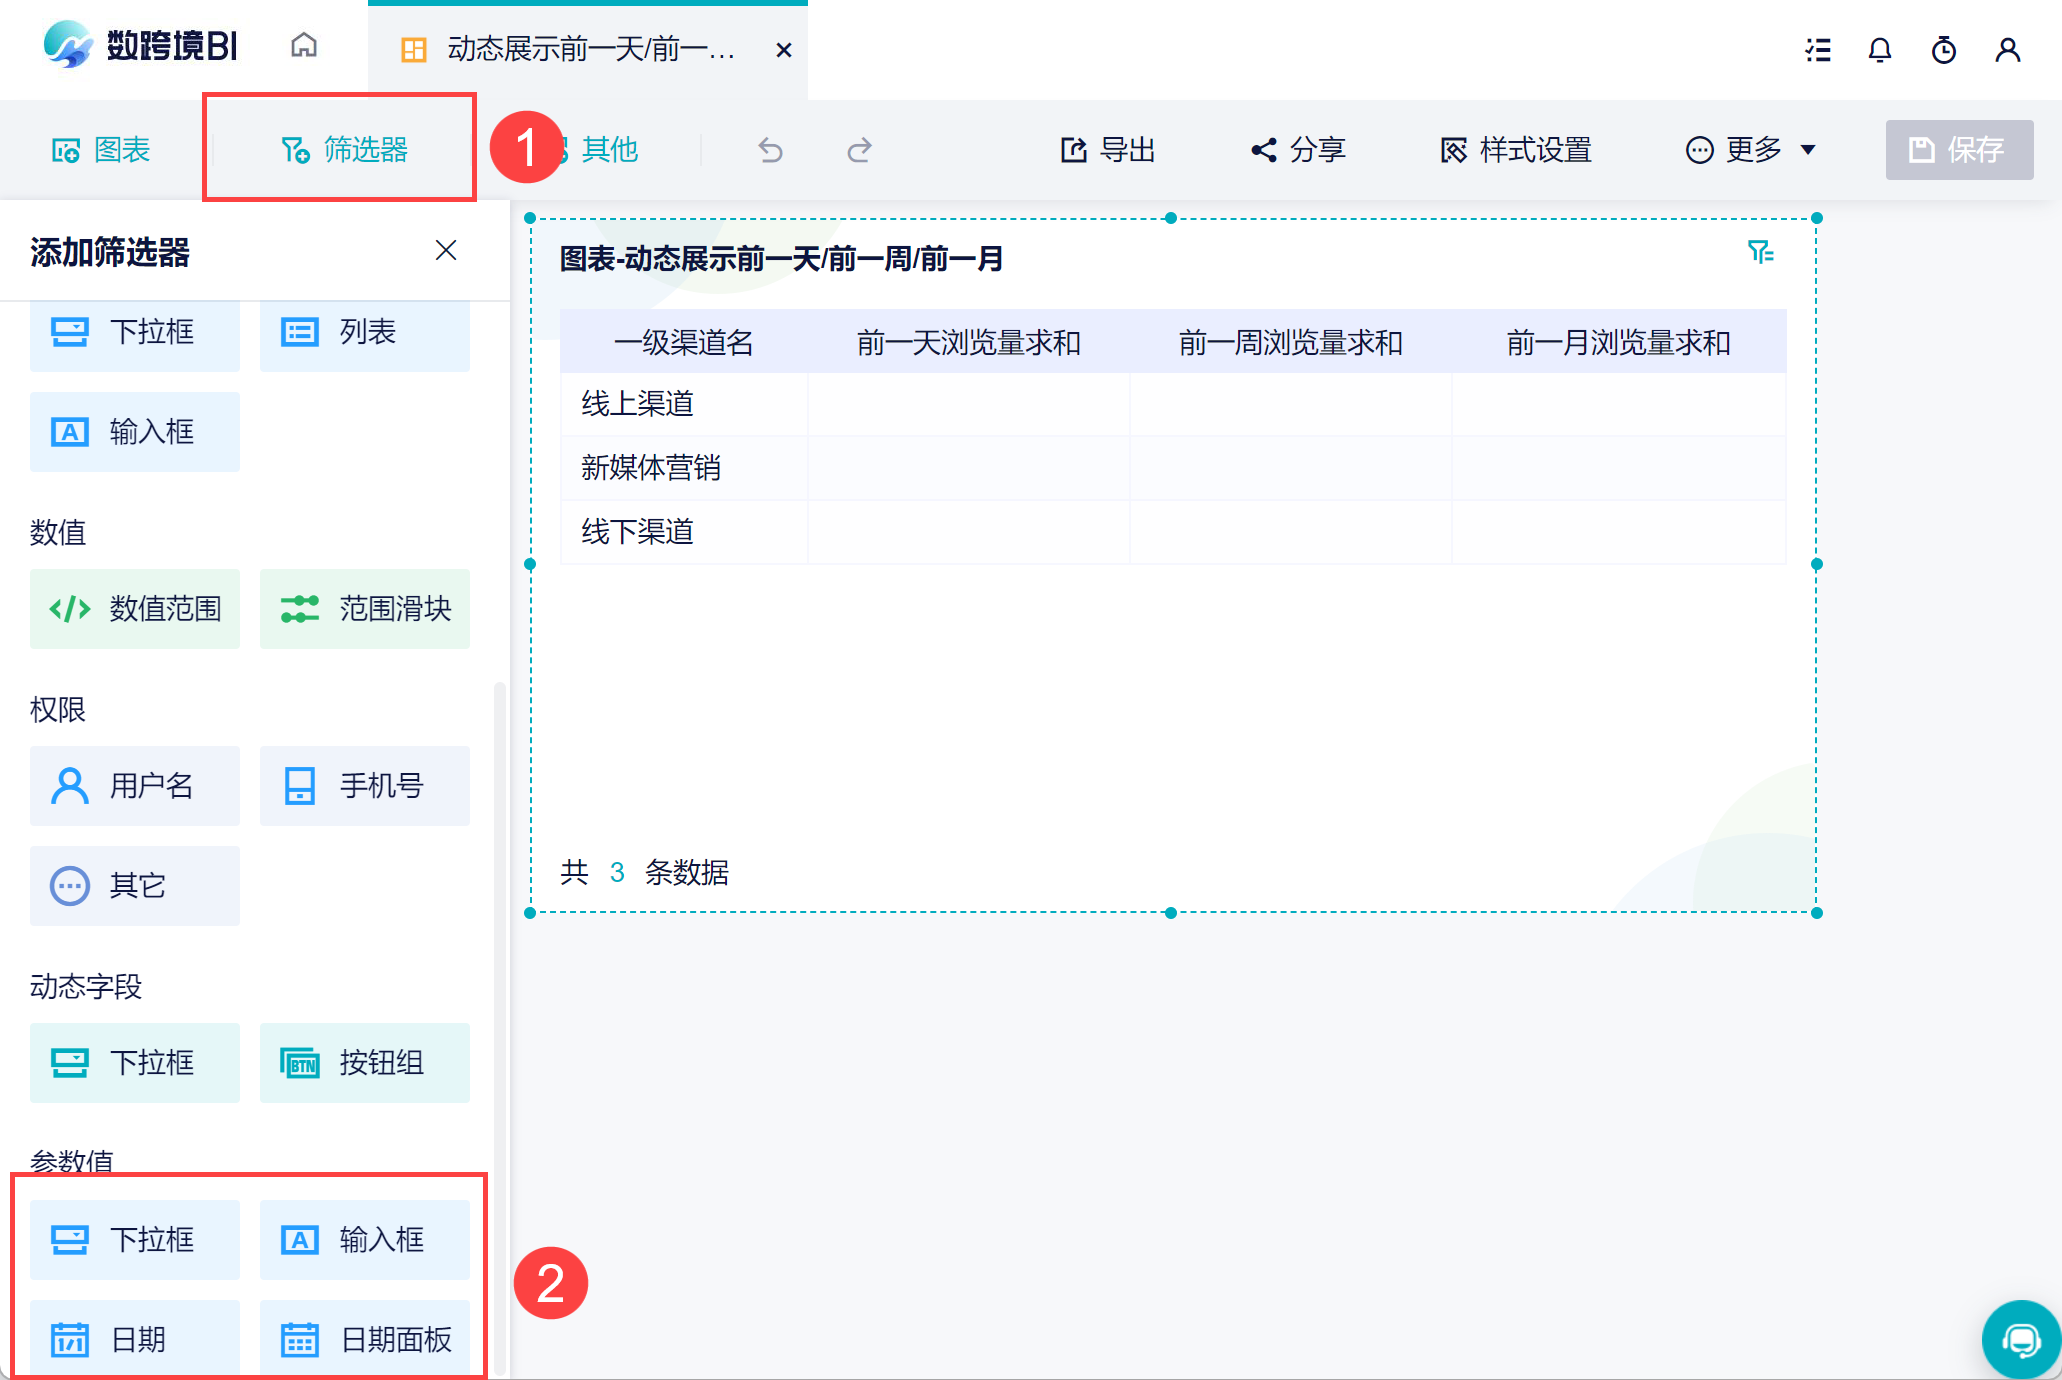This screenshot has height=1380, width=2062.
Task: Add the 范围滑块 range slider filter
Action: click(365, 609)
